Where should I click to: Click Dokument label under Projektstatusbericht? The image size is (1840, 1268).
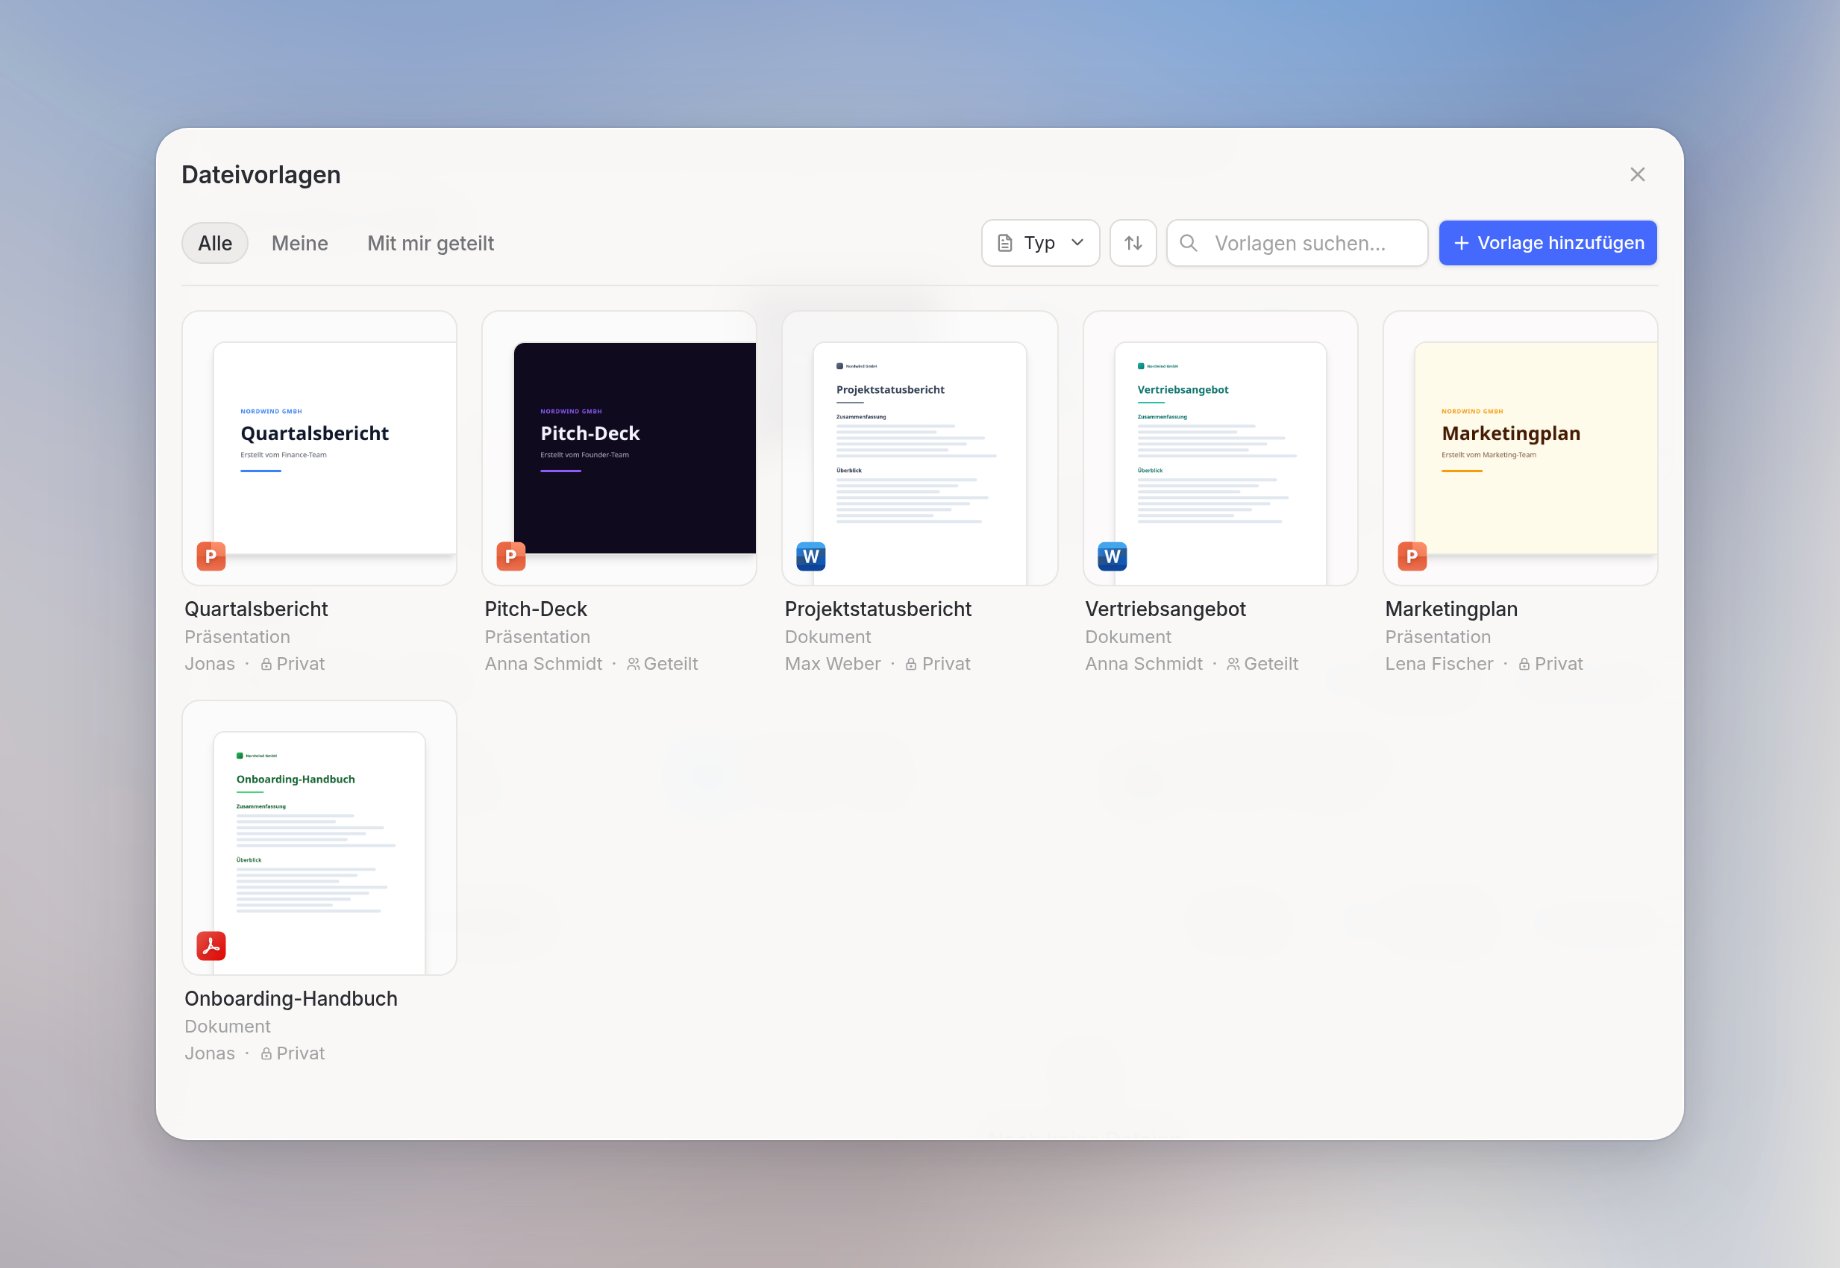click(828, 637)
